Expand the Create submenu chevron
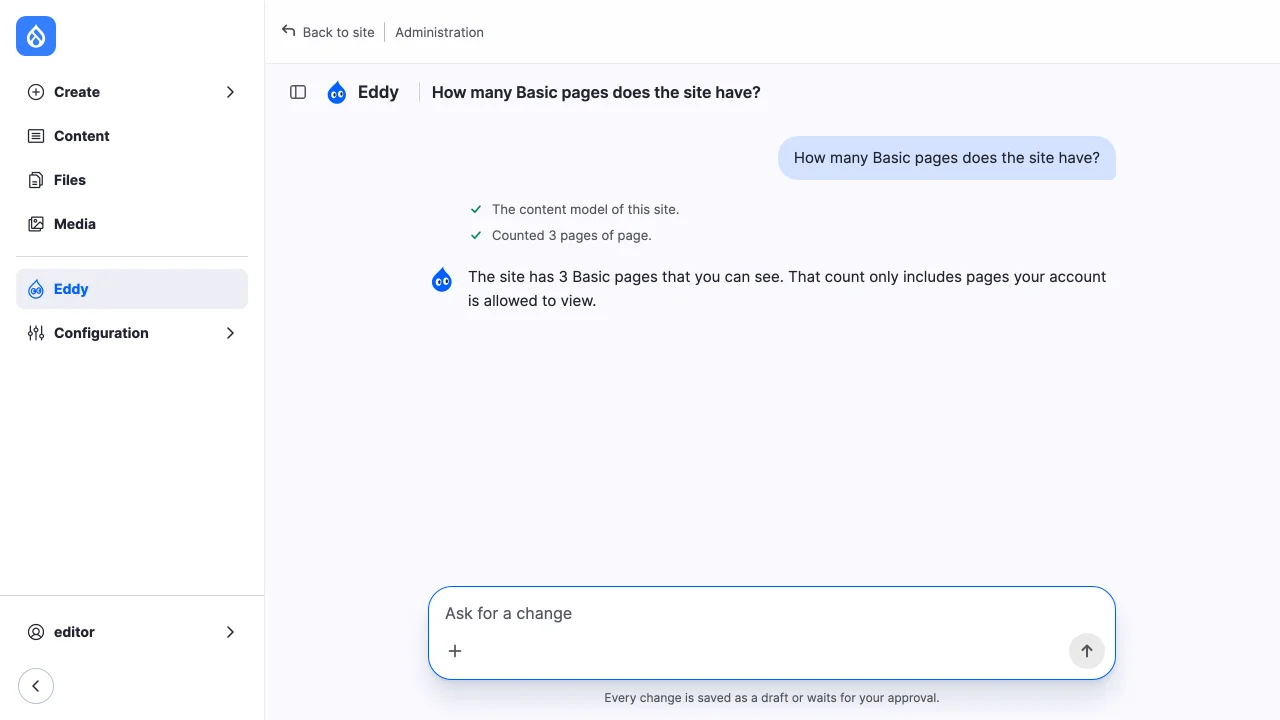 [x=230, y=92]
